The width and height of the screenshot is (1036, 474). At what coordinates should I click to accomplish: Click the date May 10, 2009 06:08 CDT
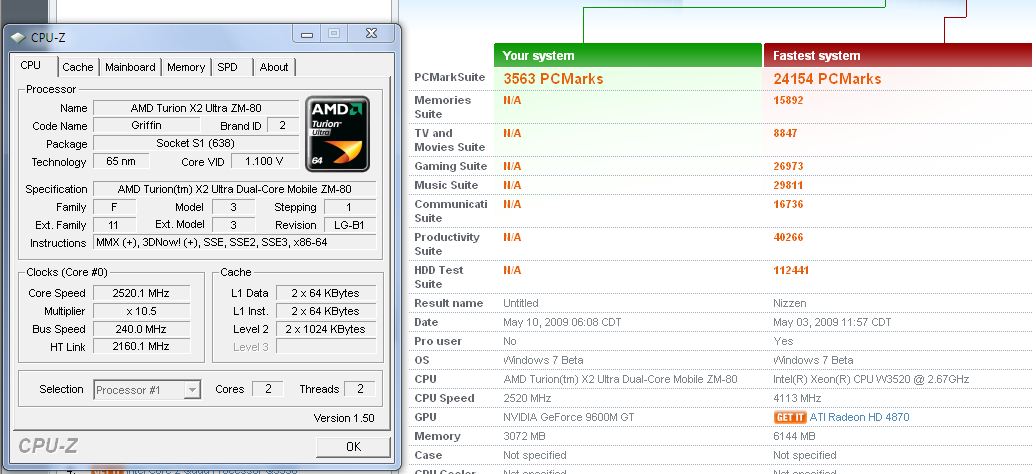coord(562,322)
